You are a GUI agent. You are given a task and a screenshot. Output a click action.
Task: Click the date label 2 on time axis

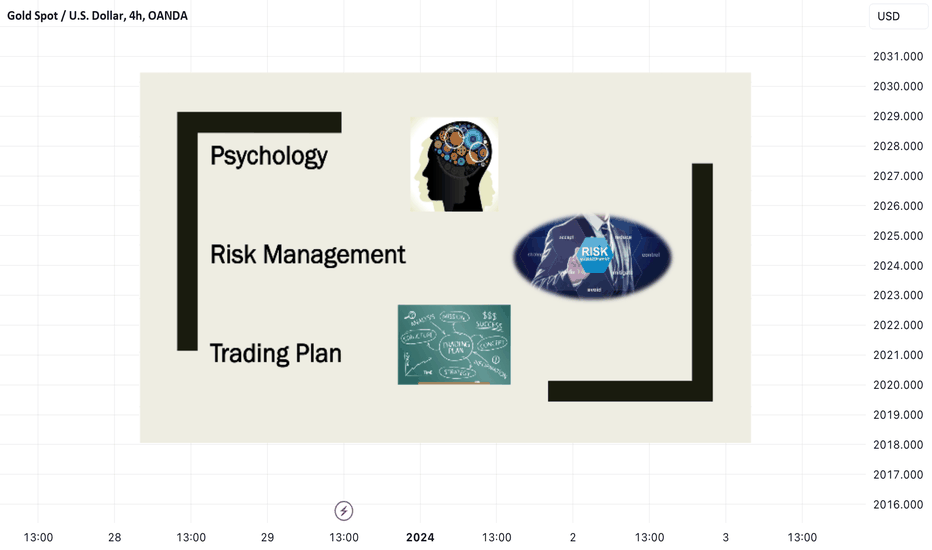point(573,538)
